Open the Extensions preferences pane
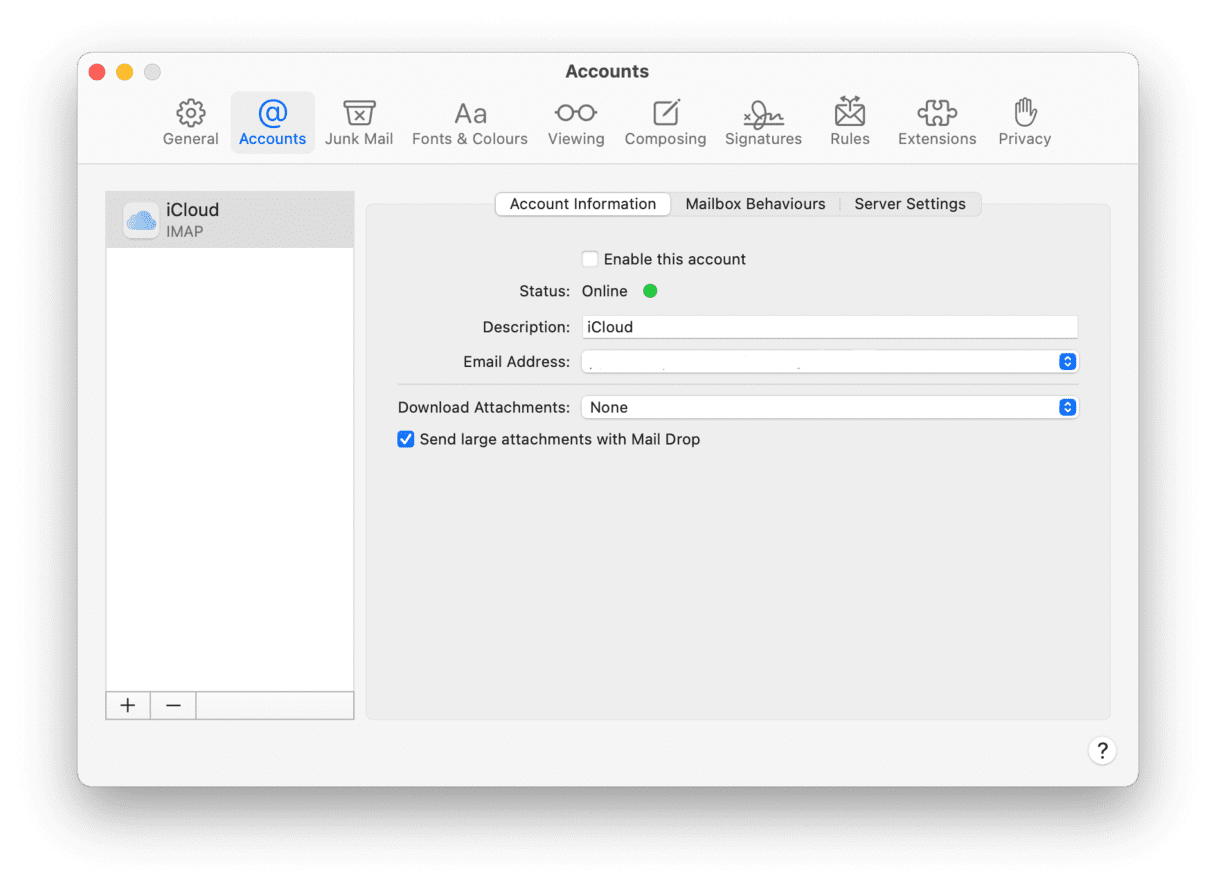This screenshot has width=1216, height=889. click(x=936, y=123)
